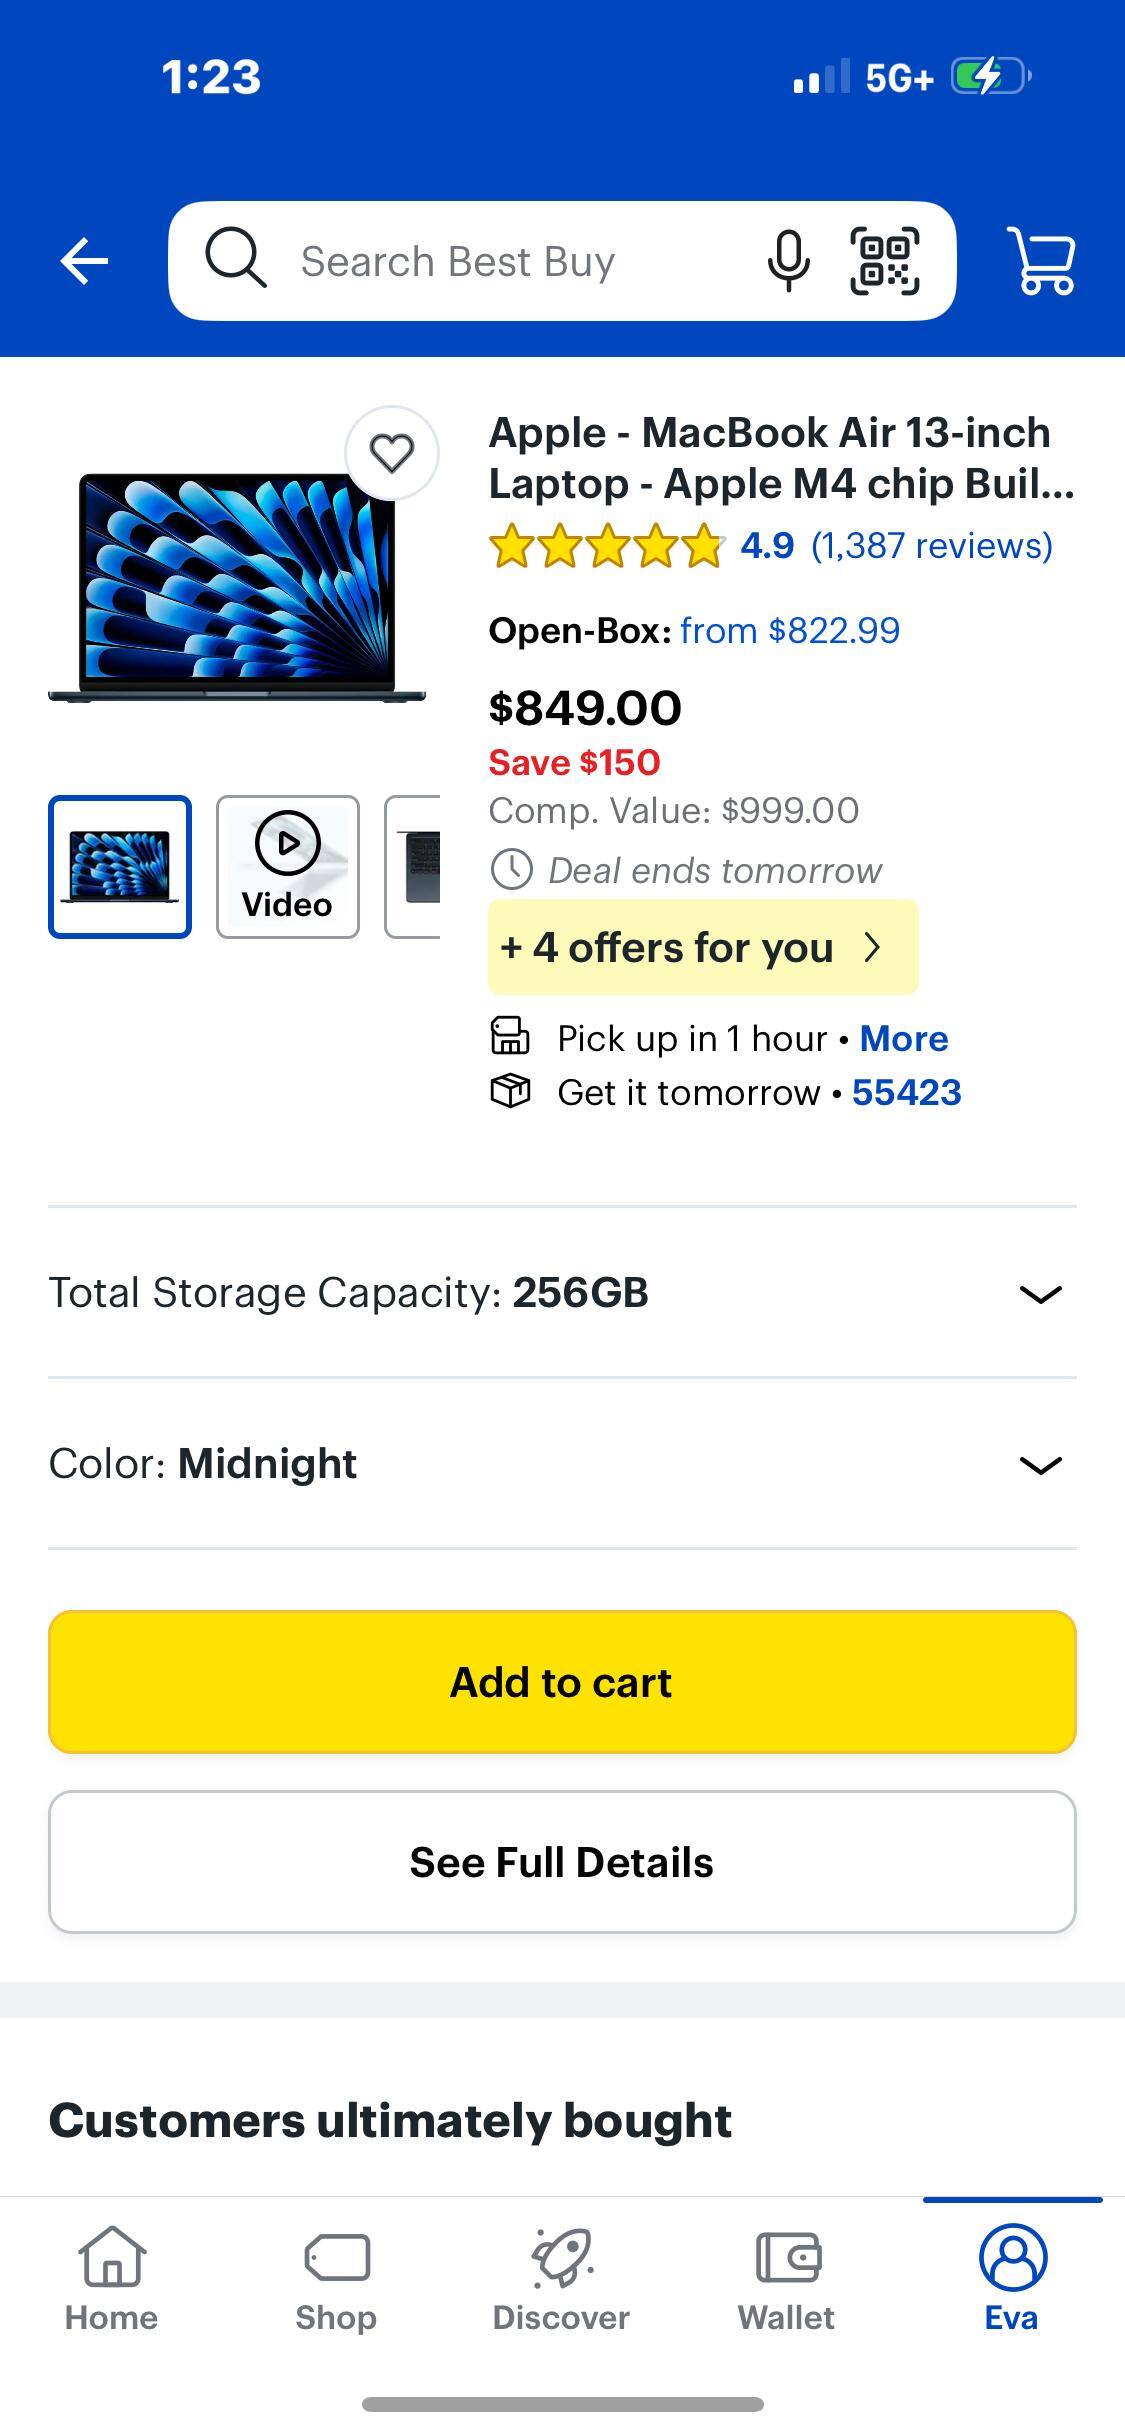Screen dimensions: 1125x2436
Task: Type in the Search Best Buy field
Action: pyautogui.click(x=500, y=261)
